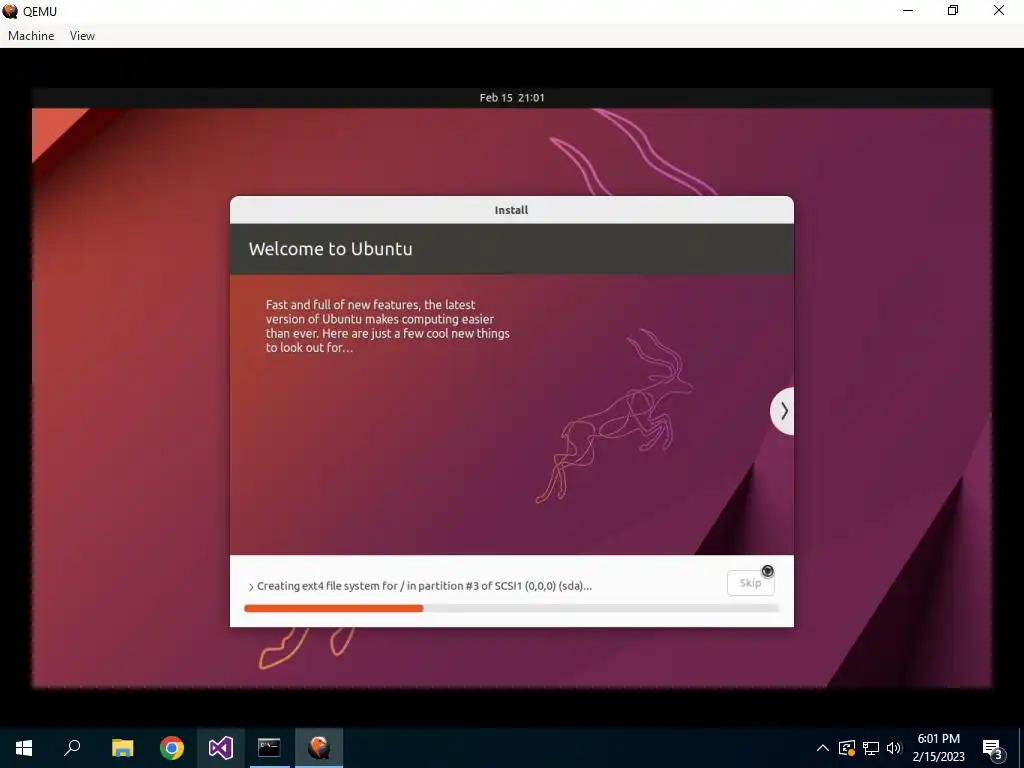
Task: Click the Ubuntu slide description text
Action: coord(387,326)
